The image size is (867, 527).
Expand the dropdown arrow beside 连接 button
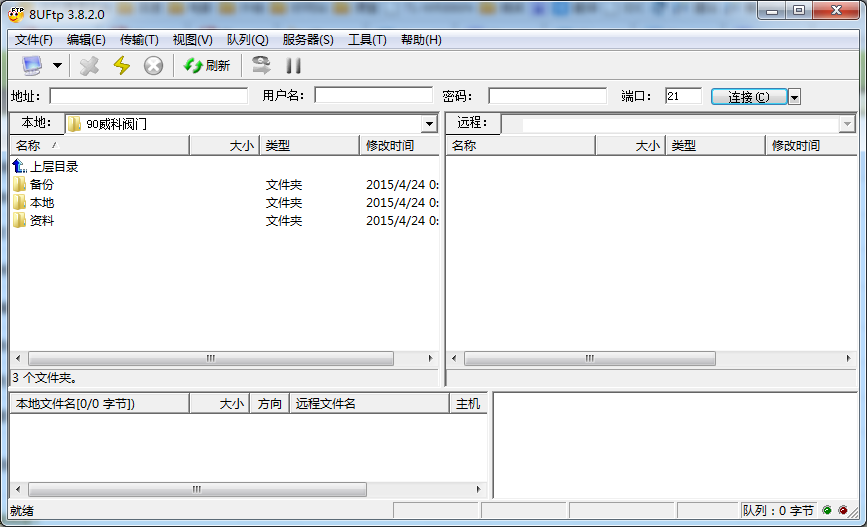tap(795, 97)
